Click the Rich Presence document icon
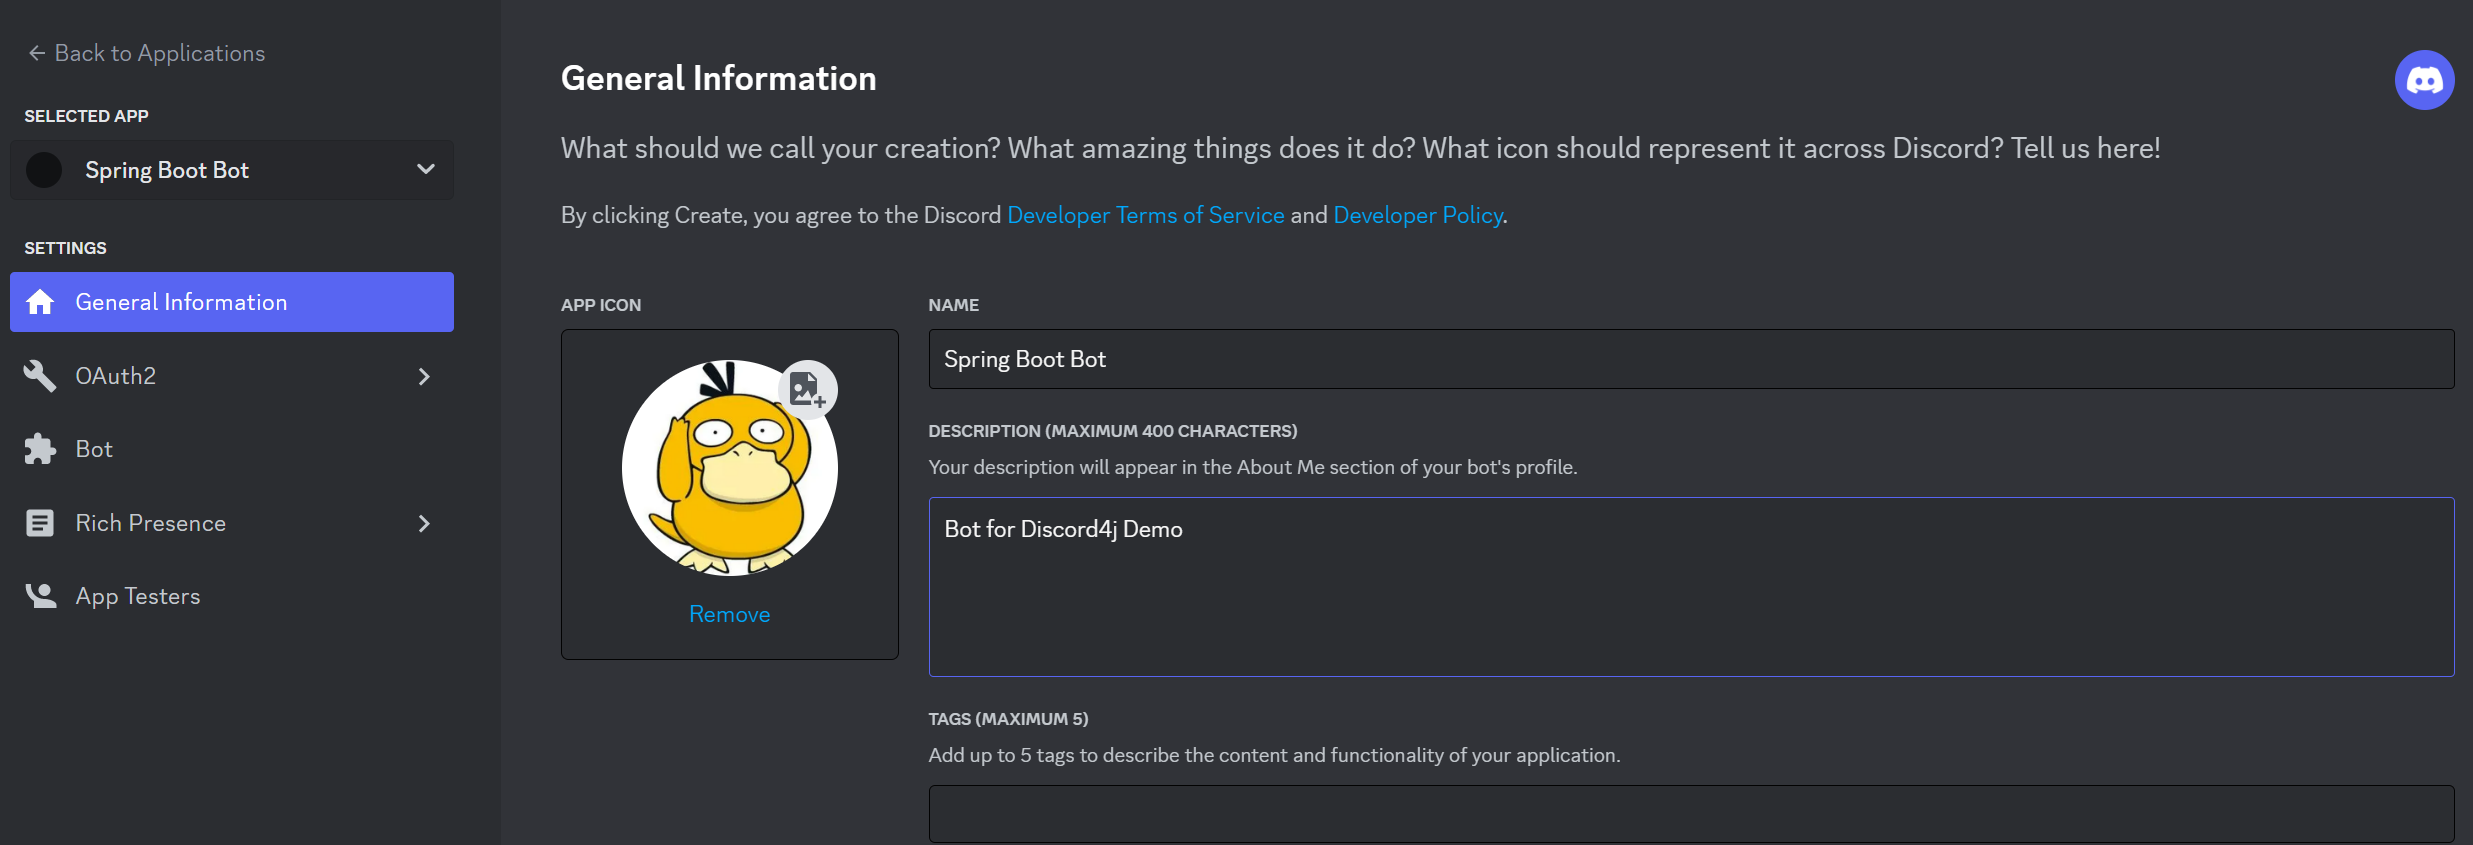The height and width of the screenshot is (845, 2473). 40,523
